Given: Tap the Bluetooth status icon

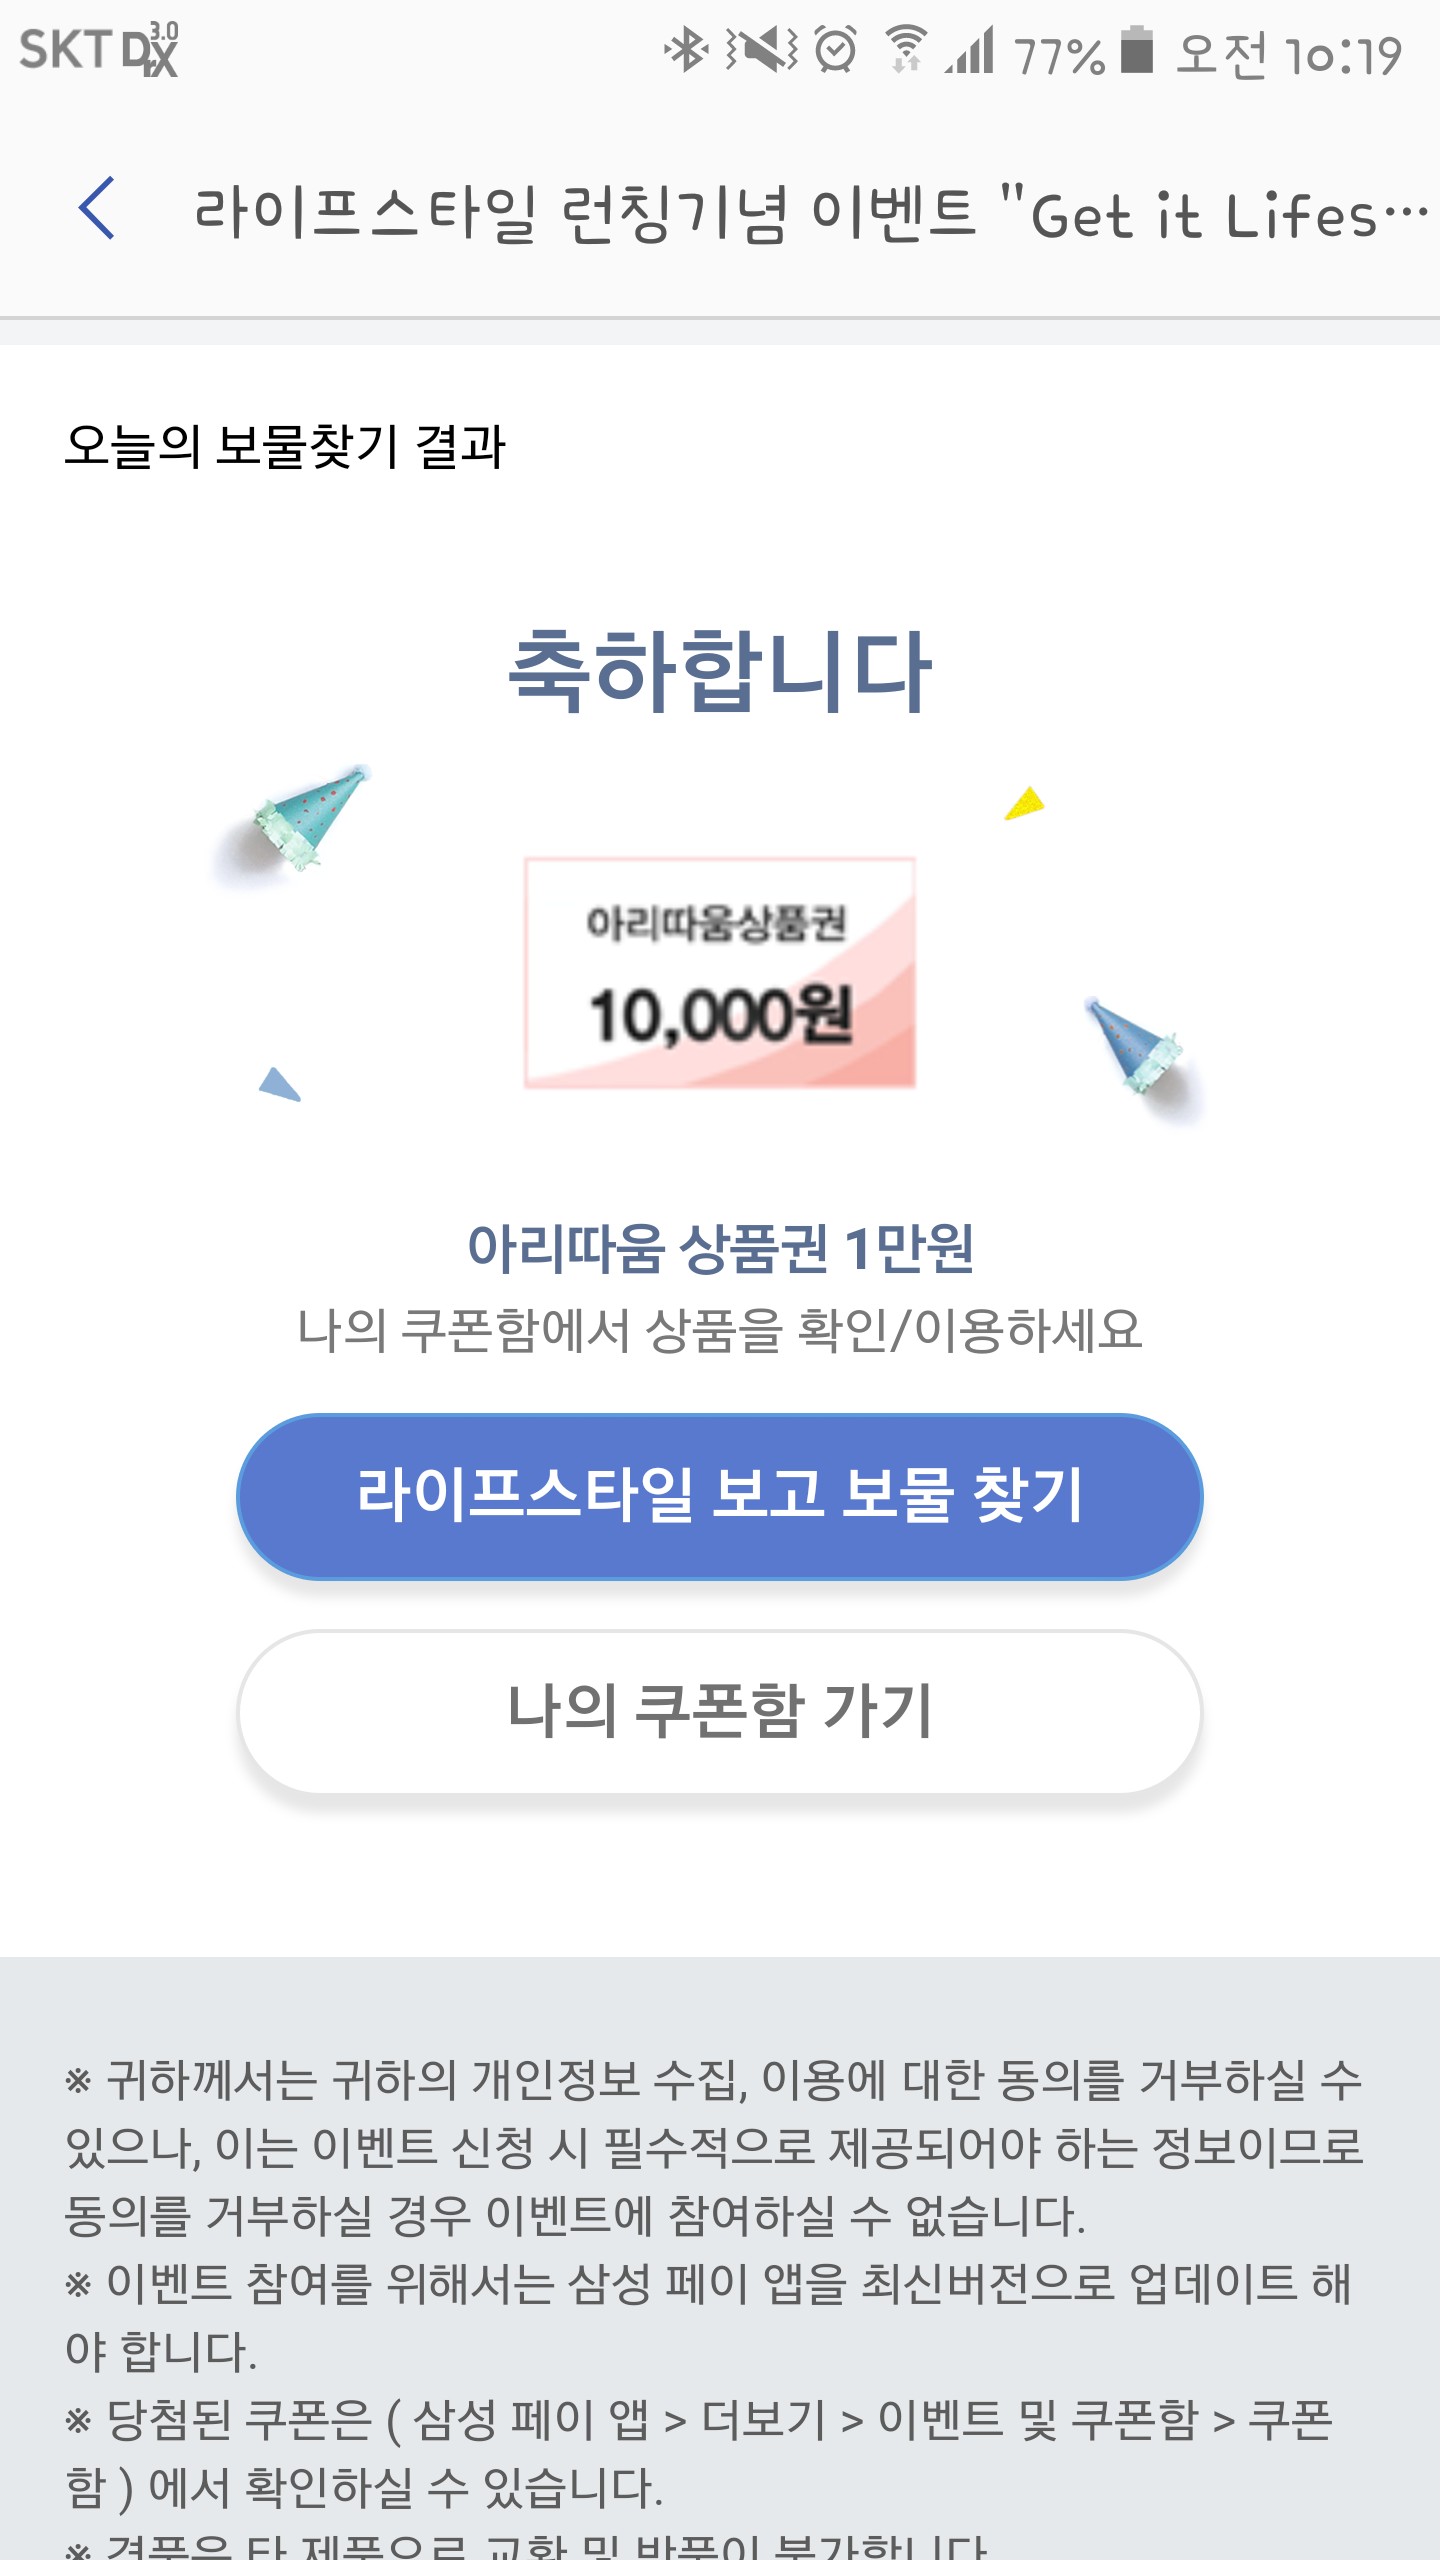Looking at the screenshot, I should (x=686, y=51).
